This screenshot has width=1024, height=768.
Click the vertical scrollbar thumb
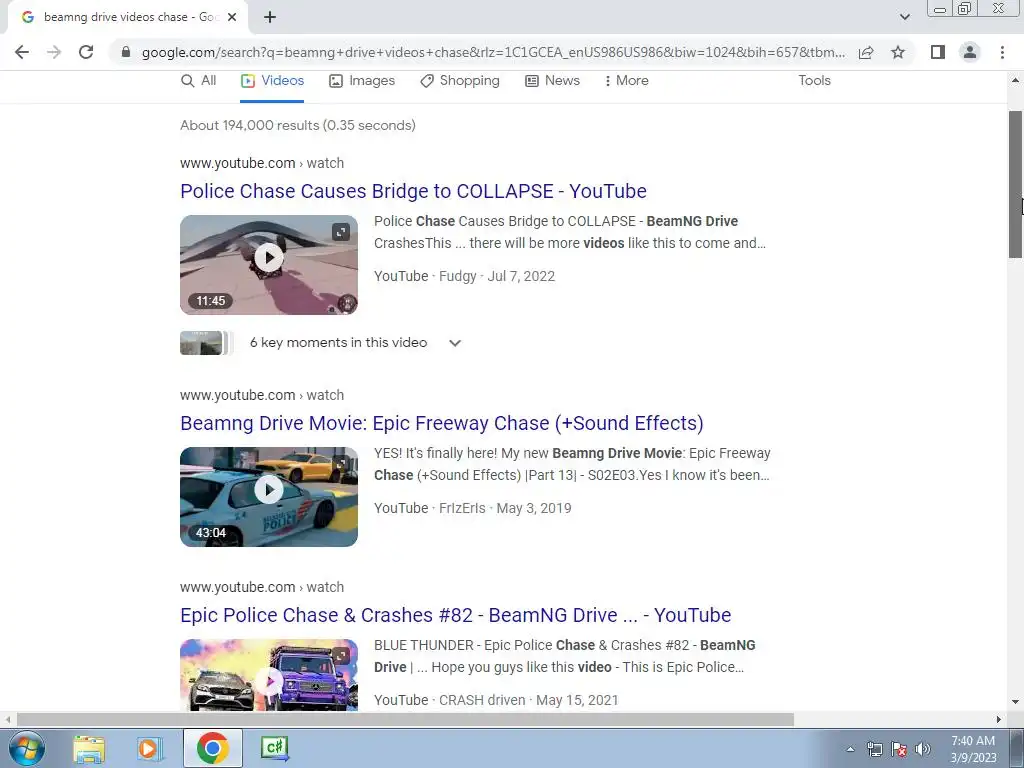tap(1016, 184)
